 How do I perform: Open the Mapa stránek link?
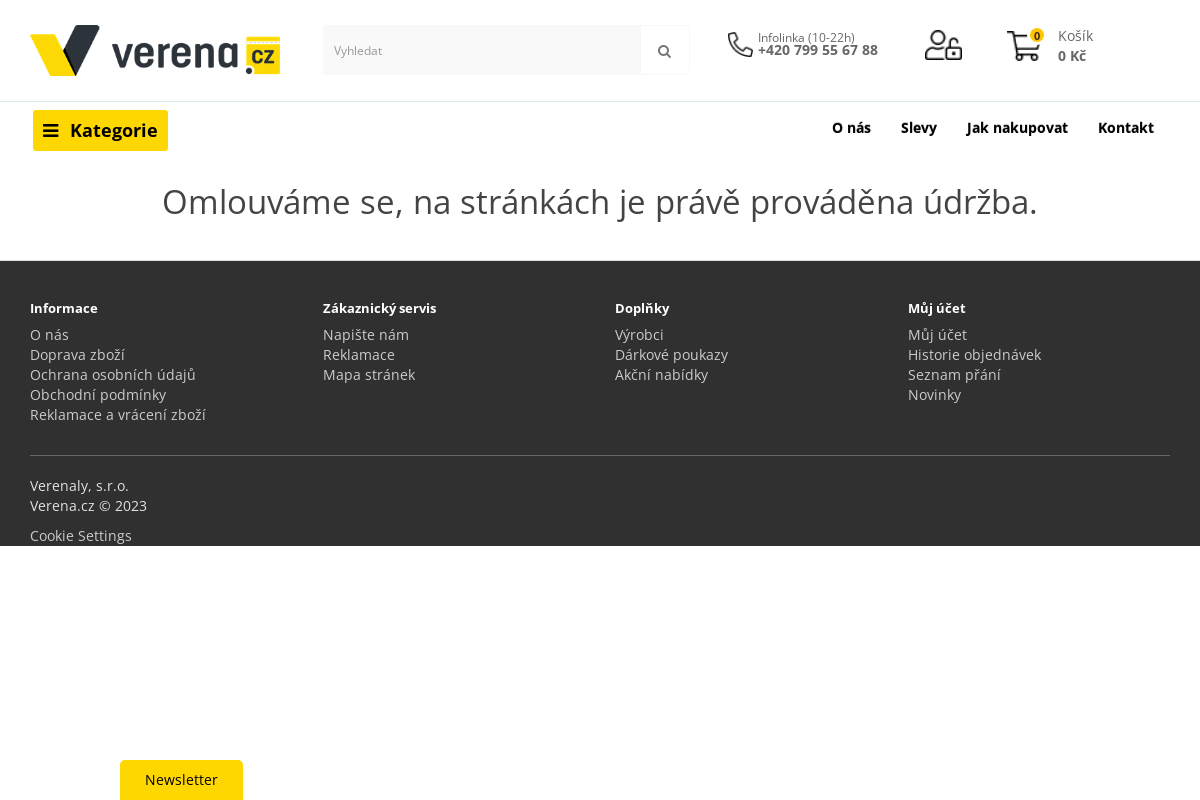coord(368,375)
